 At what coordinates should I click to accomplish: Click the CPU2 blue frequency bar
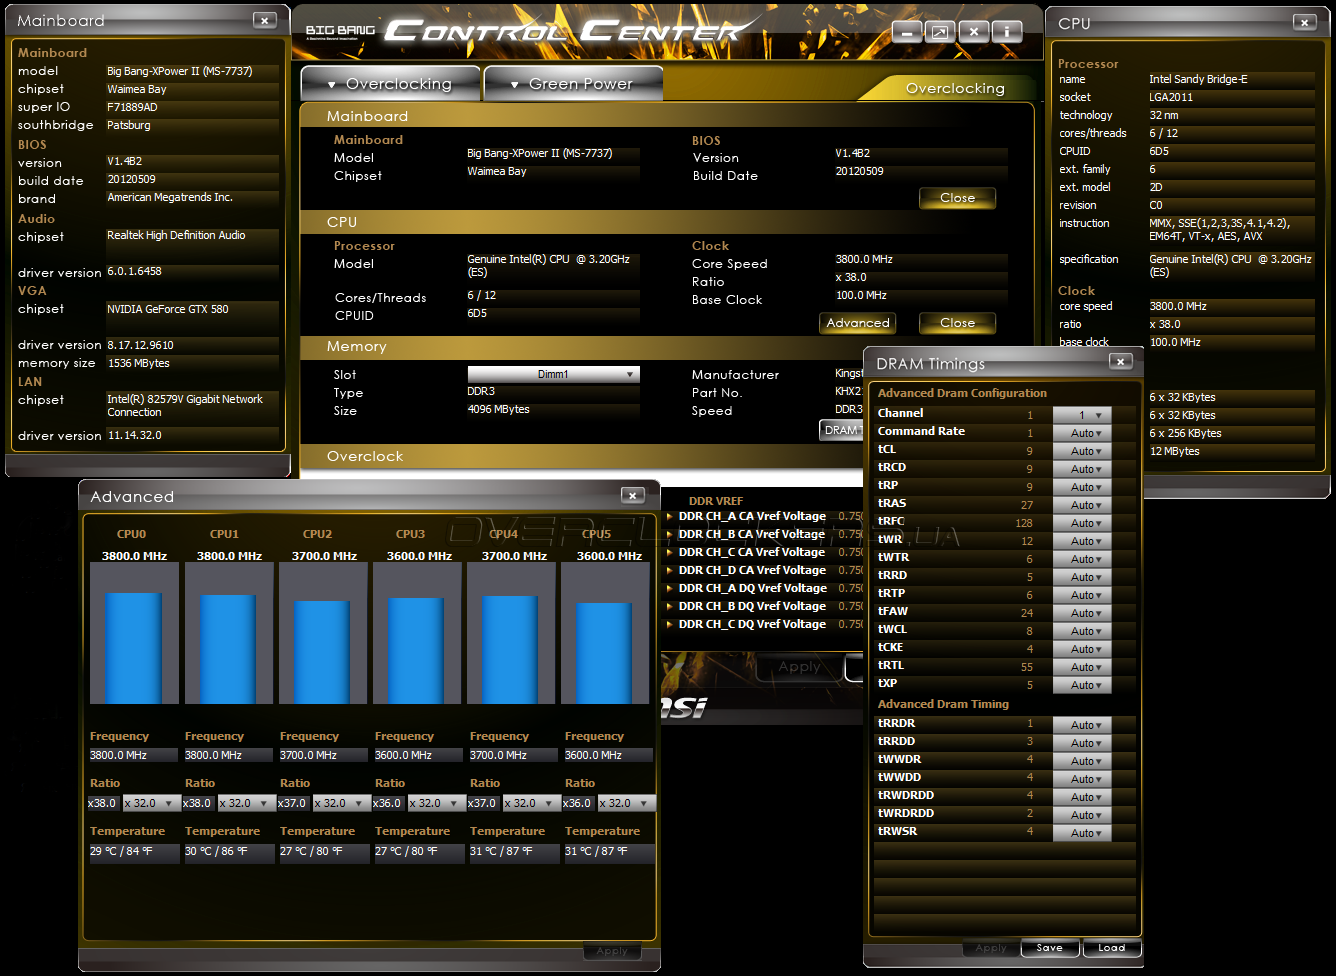pos(322,652)
